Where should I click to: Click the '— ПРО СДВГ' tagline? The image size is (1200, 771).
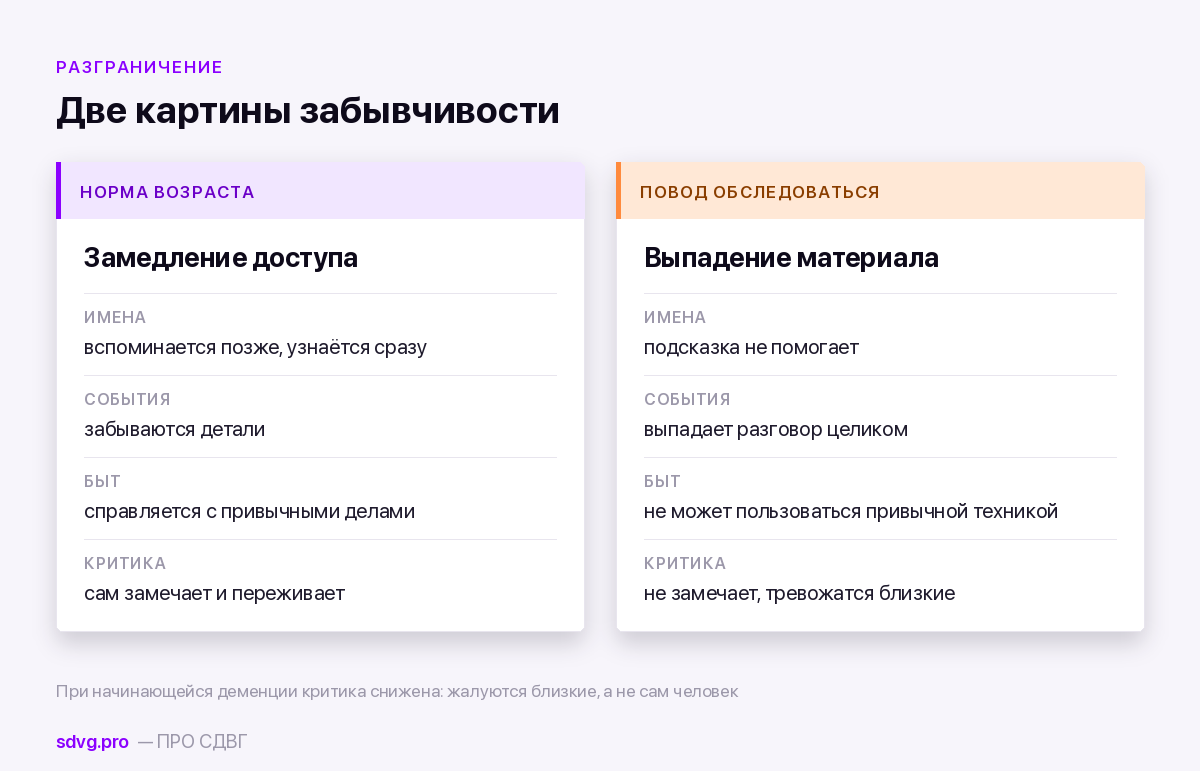(x=192, y=742)
